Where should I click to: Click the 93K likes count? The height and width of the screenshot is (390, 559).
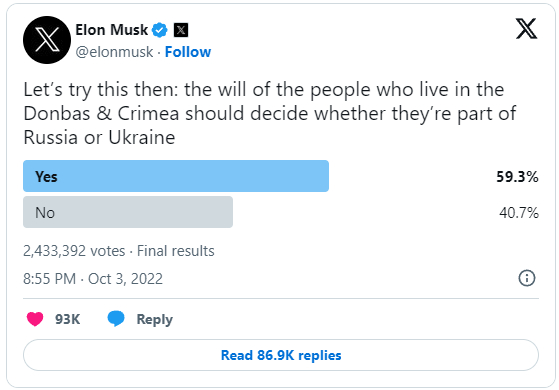[x=67, y=319]
